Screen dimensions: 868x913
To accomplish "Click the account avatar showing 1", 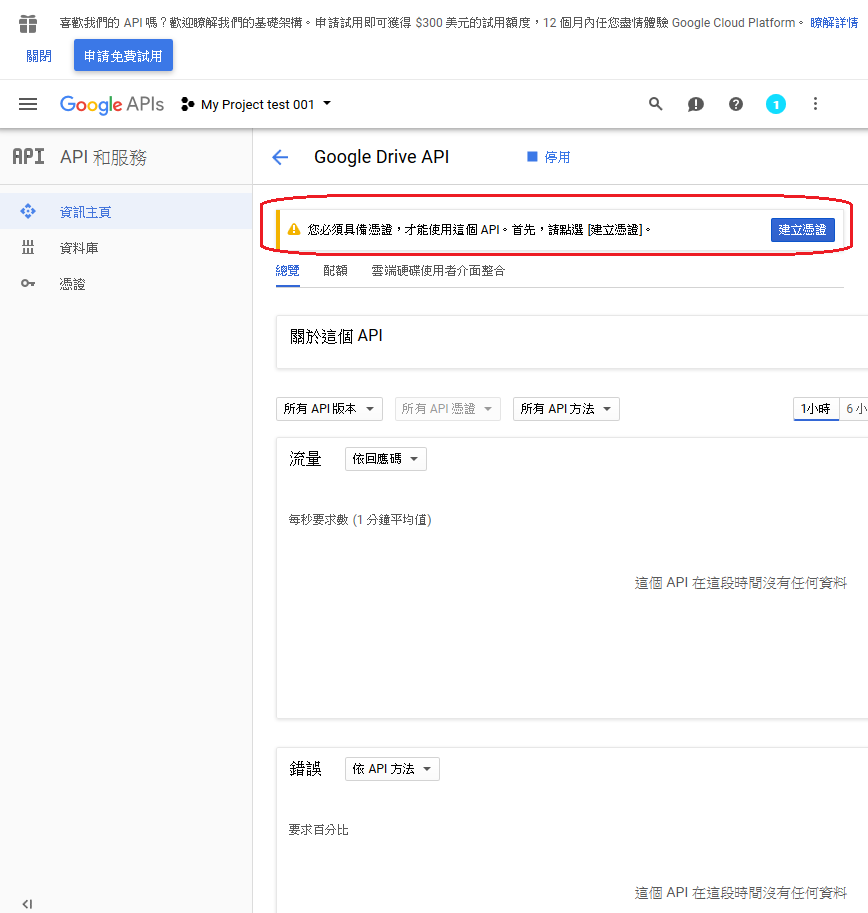I will click(x=776, y=104).
